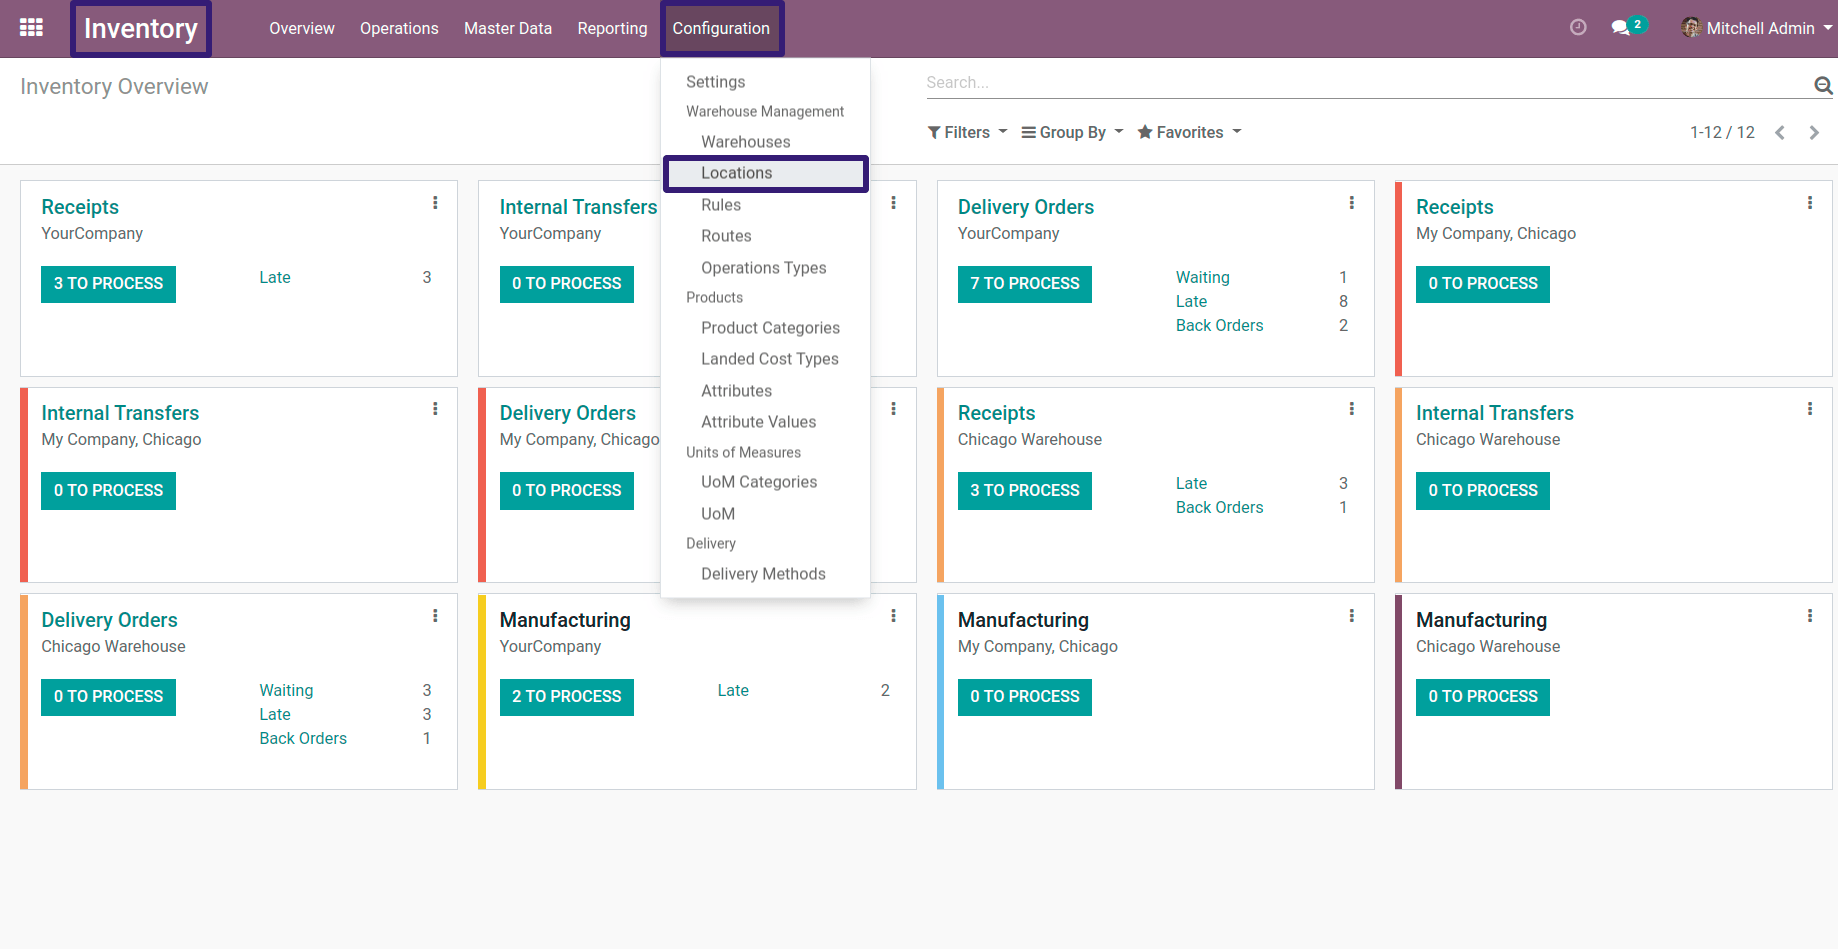The height and width of the screenshot is (949, 1838).
Task: Open Waiting link on Chicago Warehouse Delivery Orders
Action: [286, 691]
